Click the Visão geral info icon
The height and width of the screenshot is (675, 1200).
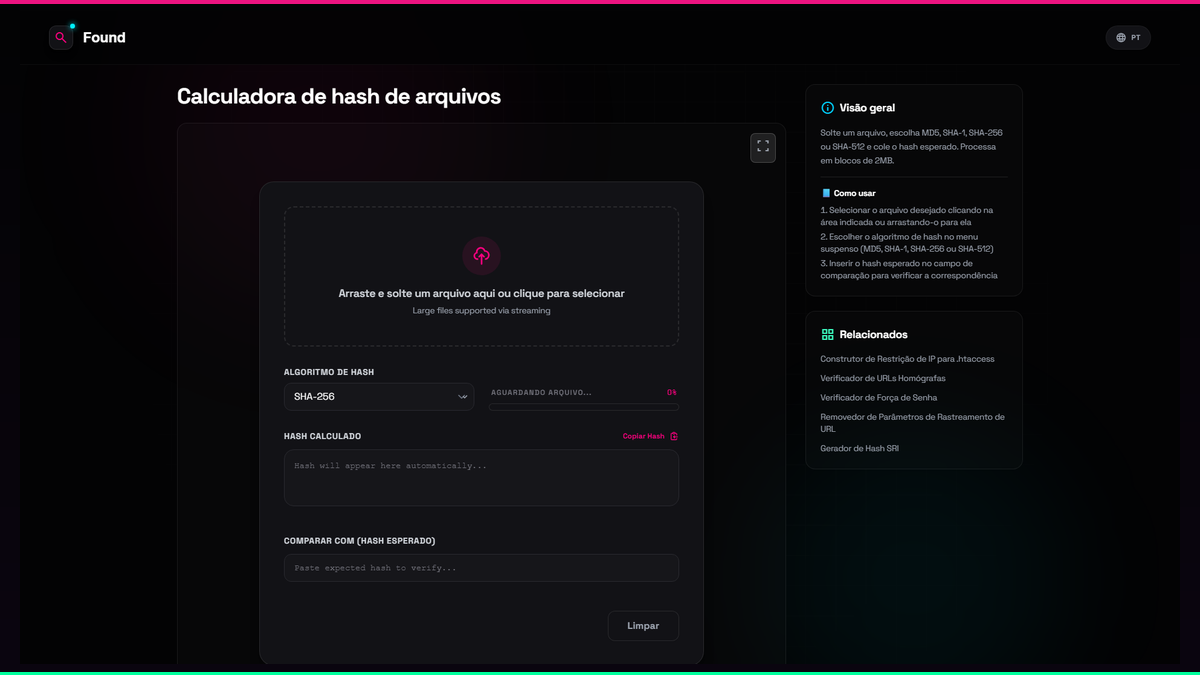[827, 108]
